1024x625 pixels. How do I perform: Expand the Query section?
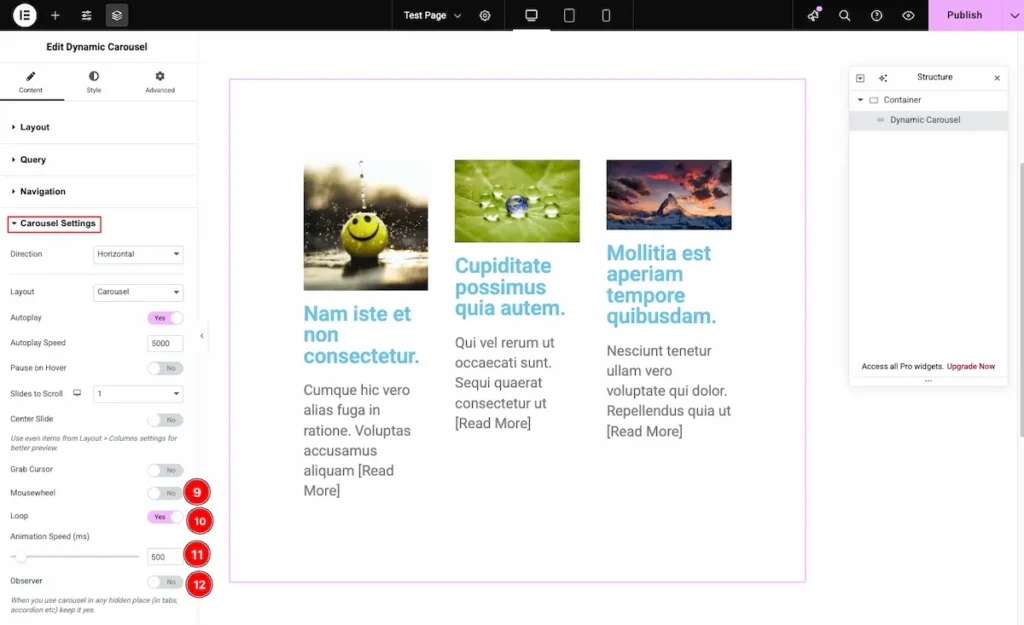tap(33, 160)
